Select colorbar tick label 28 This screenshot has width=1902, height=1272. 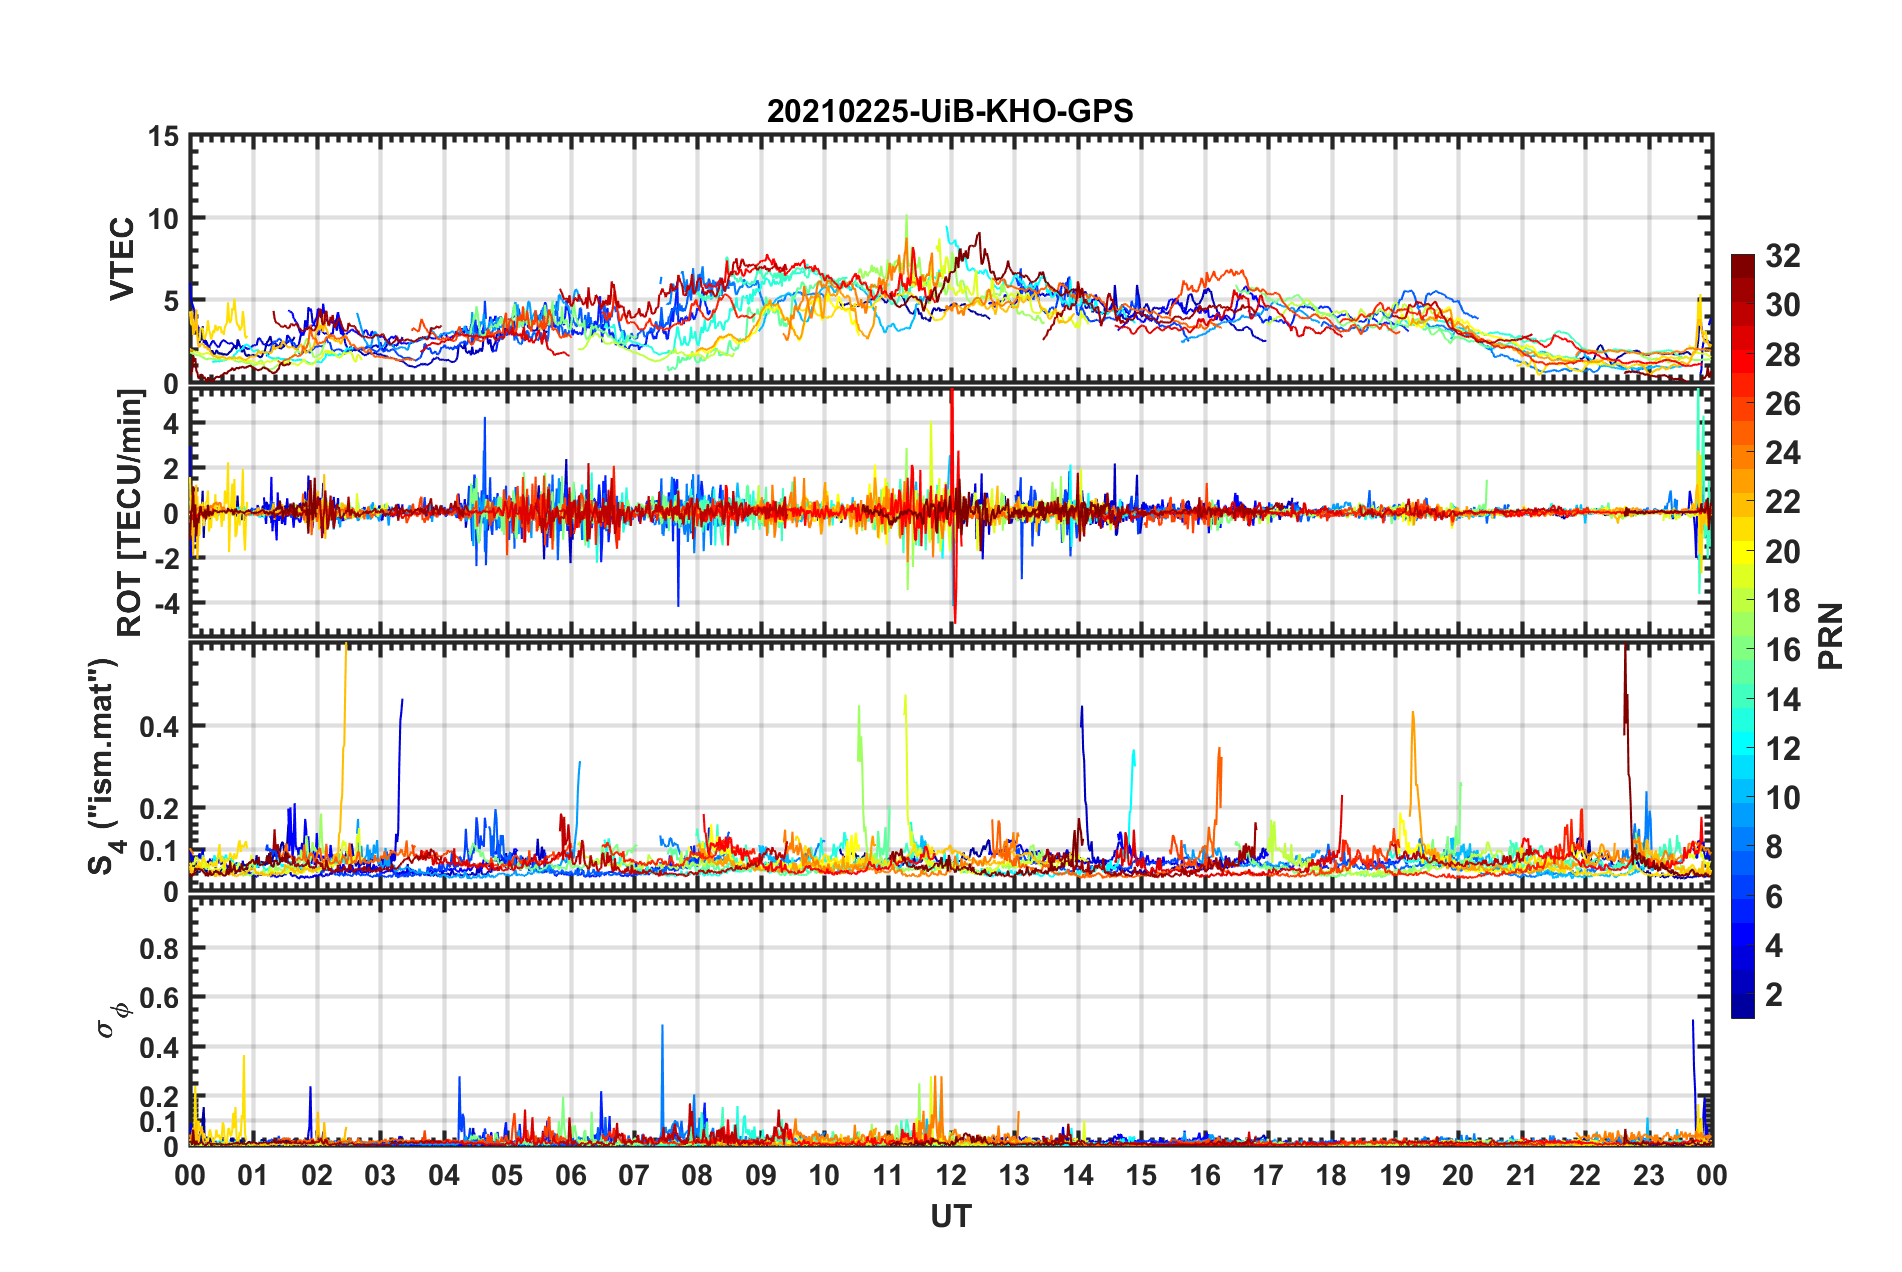click(x=1782, y=355)
